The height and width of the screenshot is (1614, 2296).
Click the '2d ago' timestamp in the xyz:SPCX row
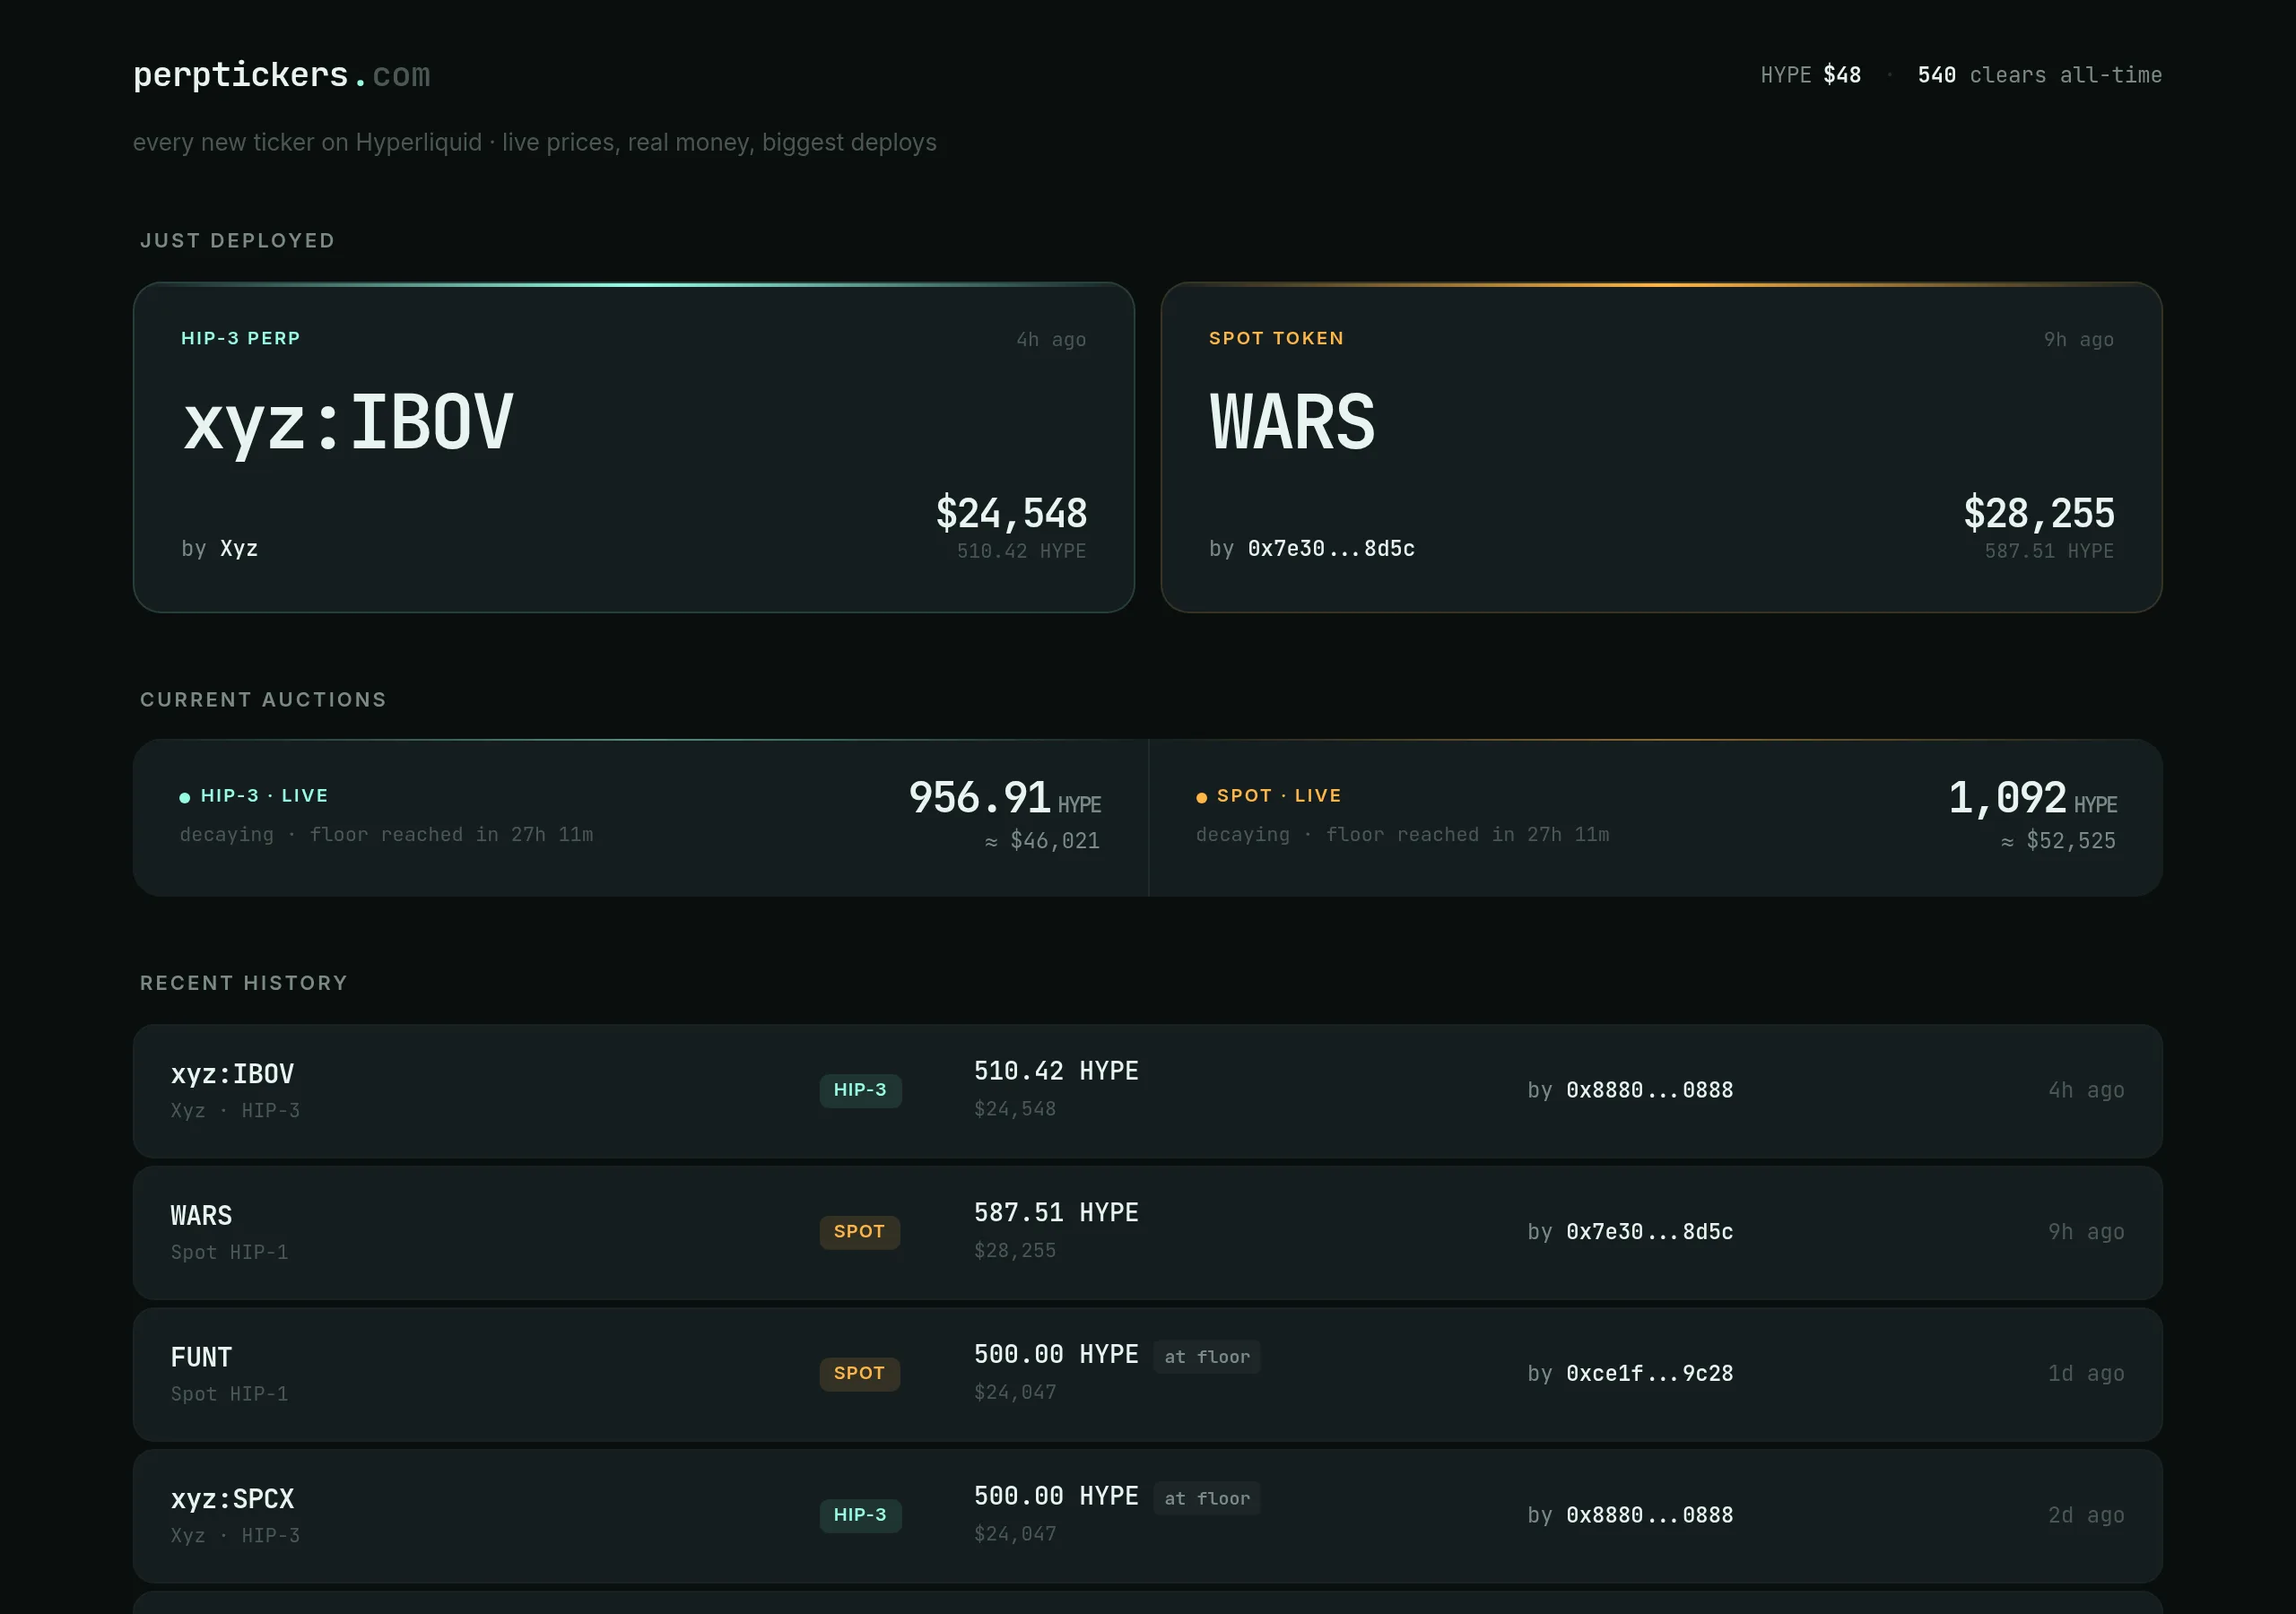(x=2086, y=1515)
